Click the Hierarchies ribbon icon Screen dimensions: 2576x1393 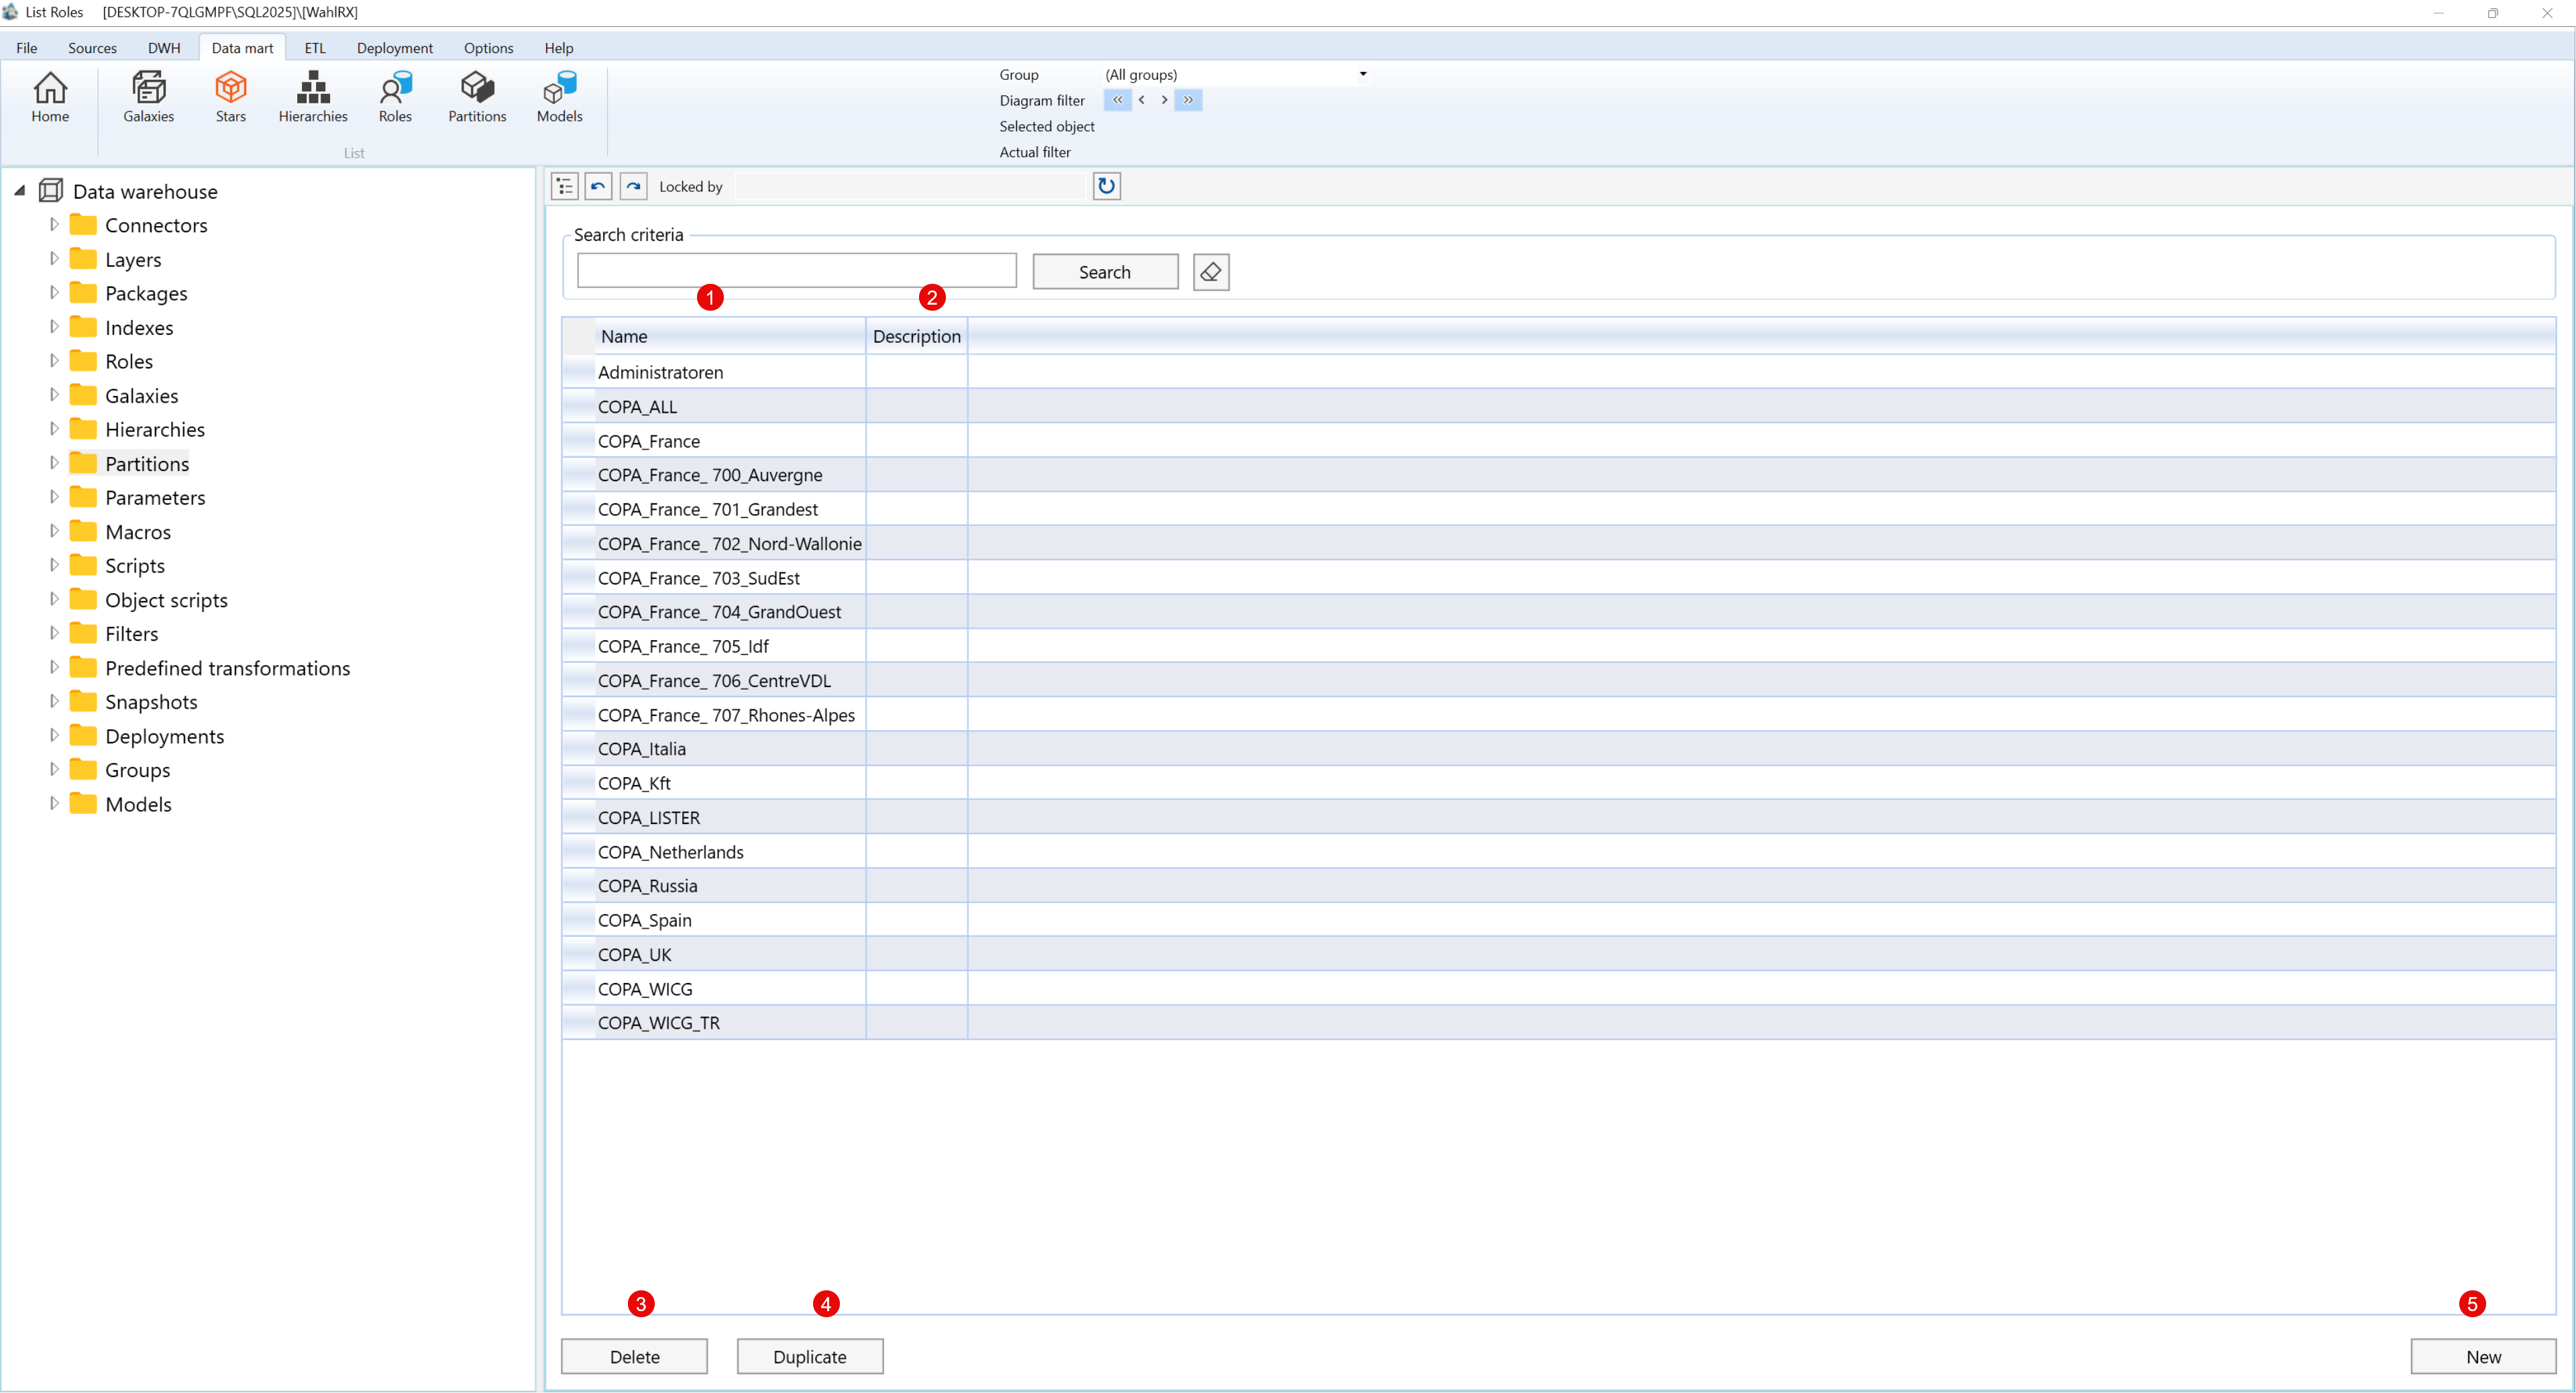click(x=312, y=97)
